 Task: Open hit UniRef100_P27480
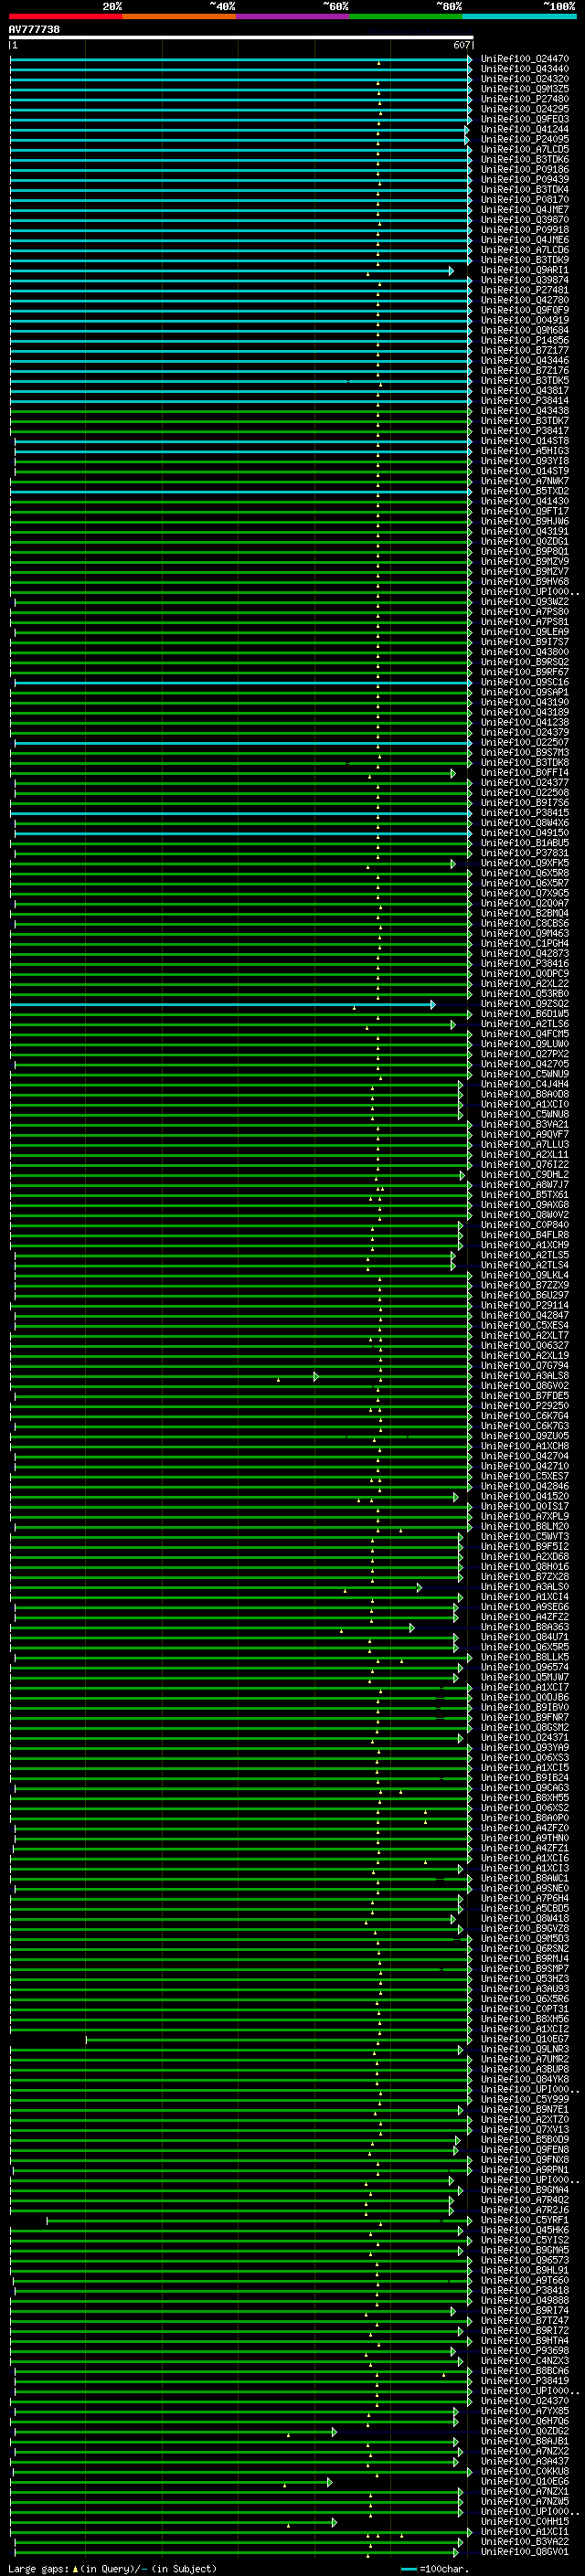525,100
